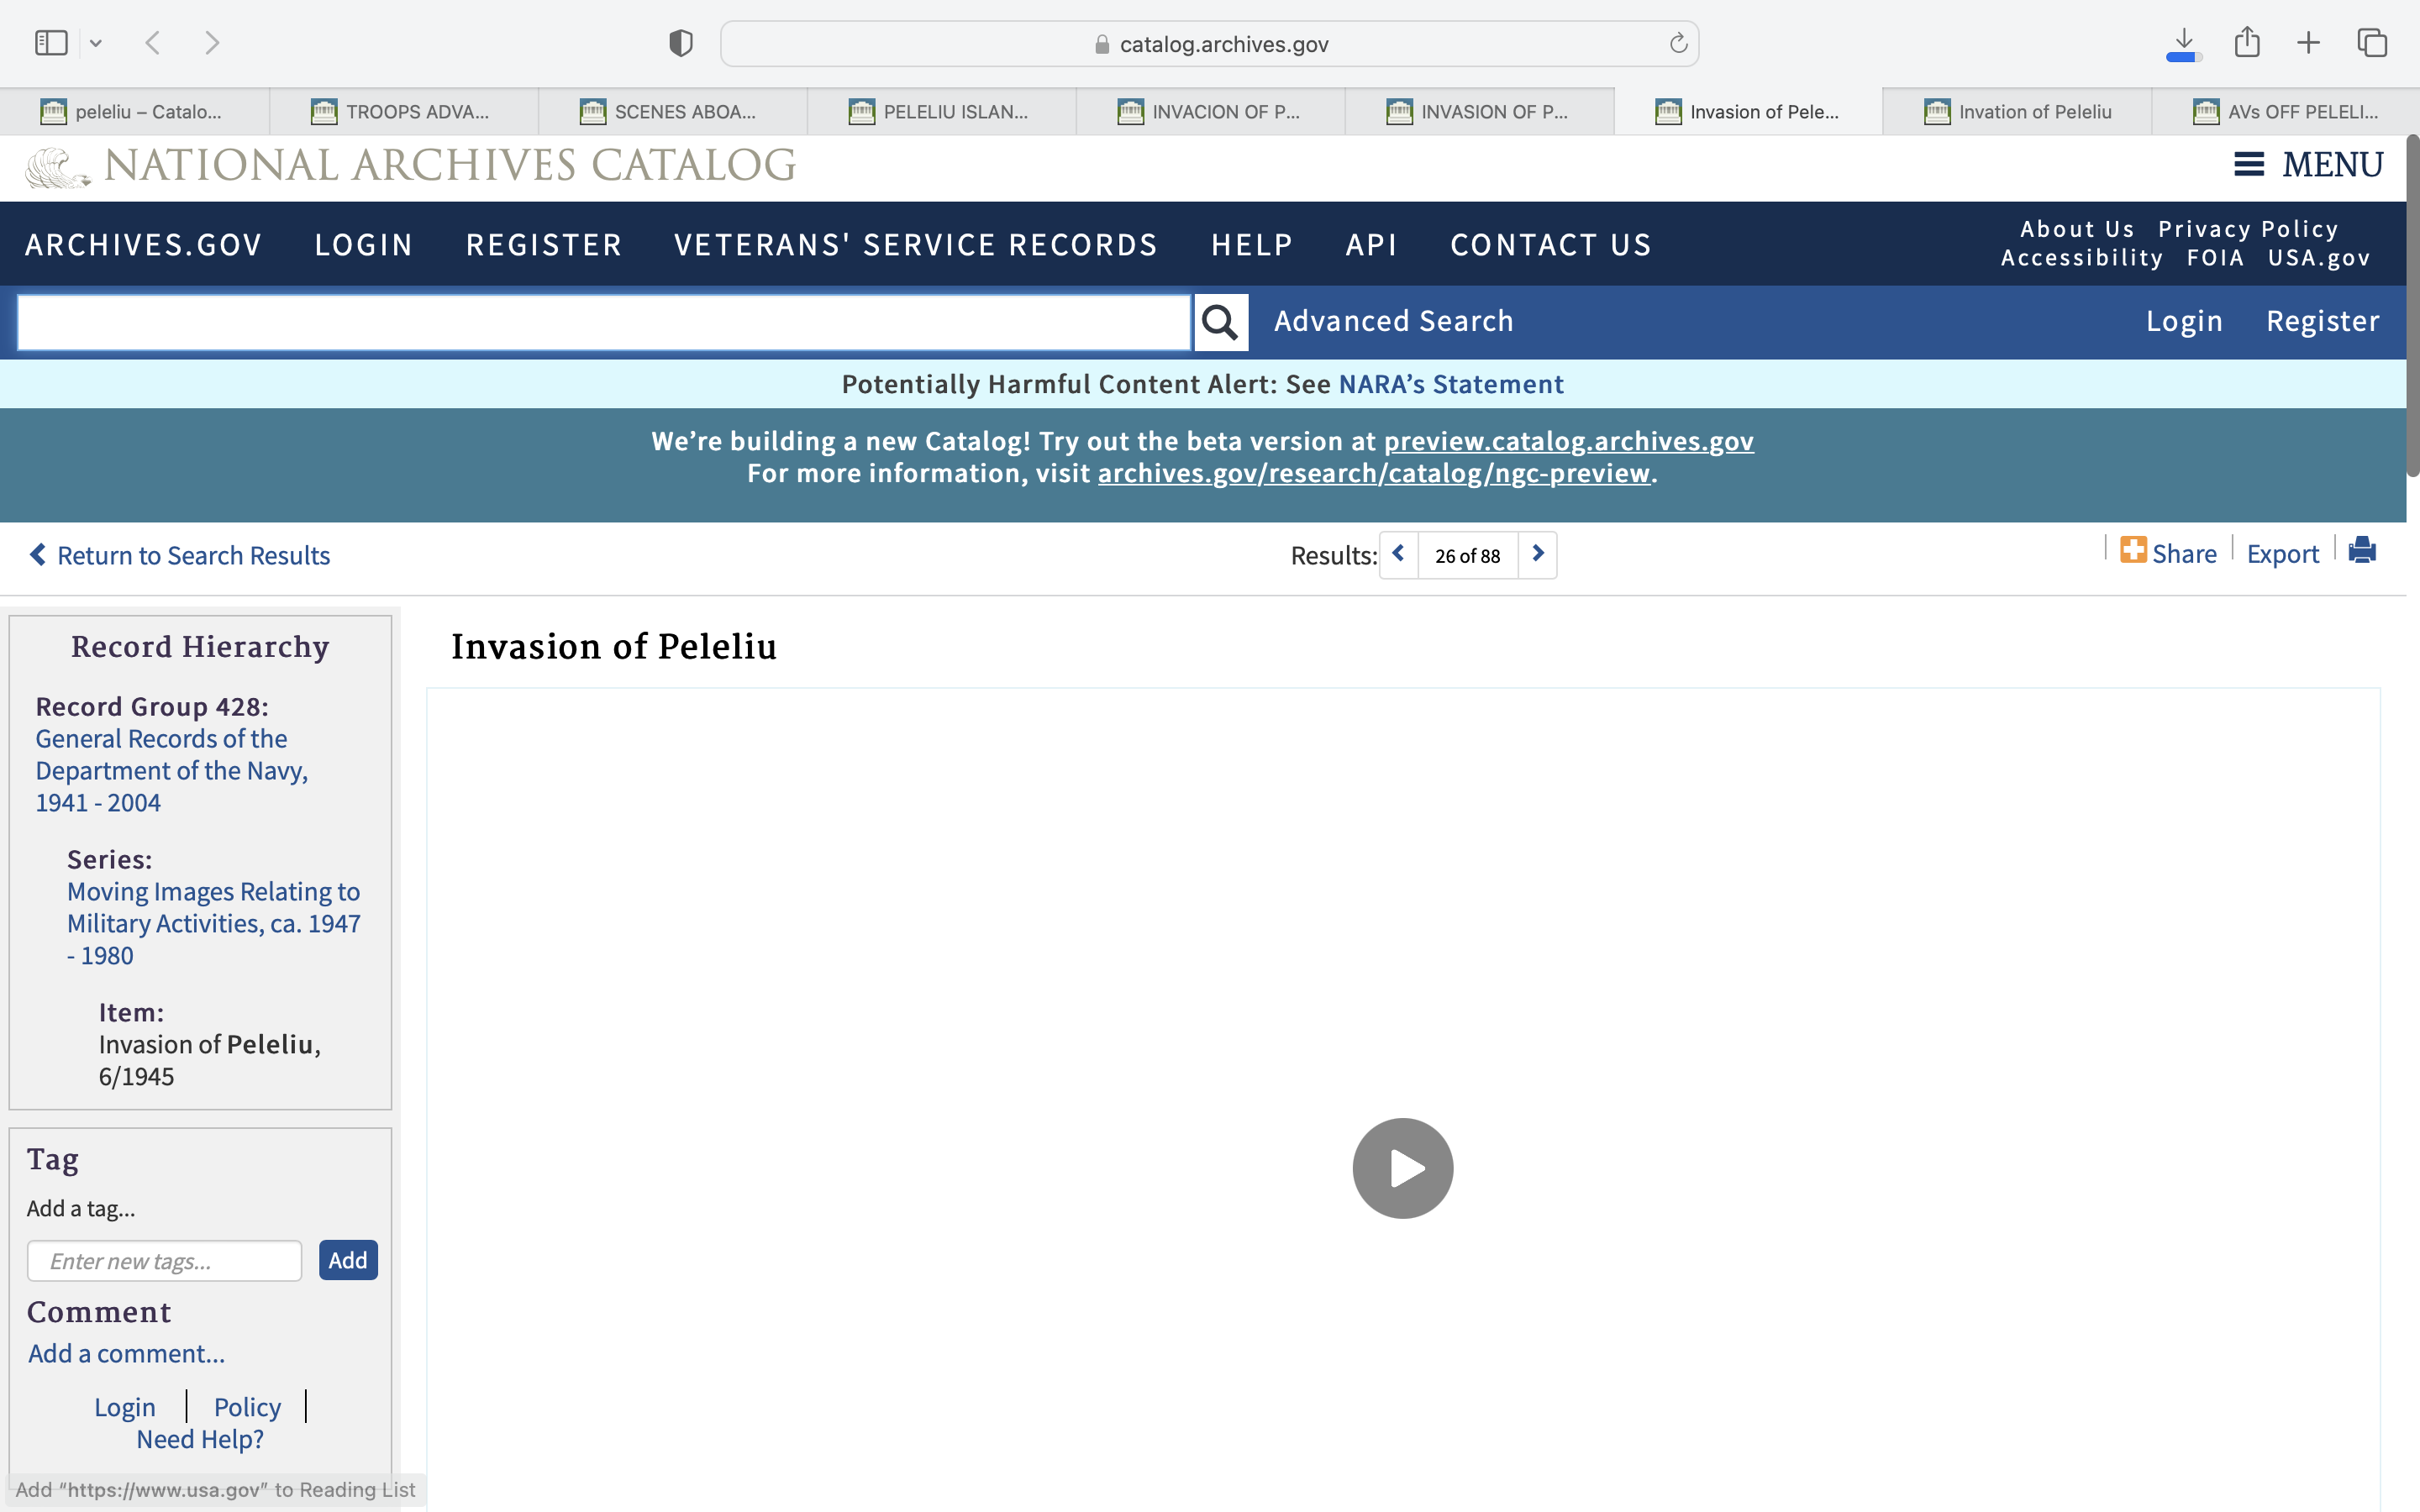
Task: Open the Share dropdown
Action: pyautogui.click(x=2168, y=553)
